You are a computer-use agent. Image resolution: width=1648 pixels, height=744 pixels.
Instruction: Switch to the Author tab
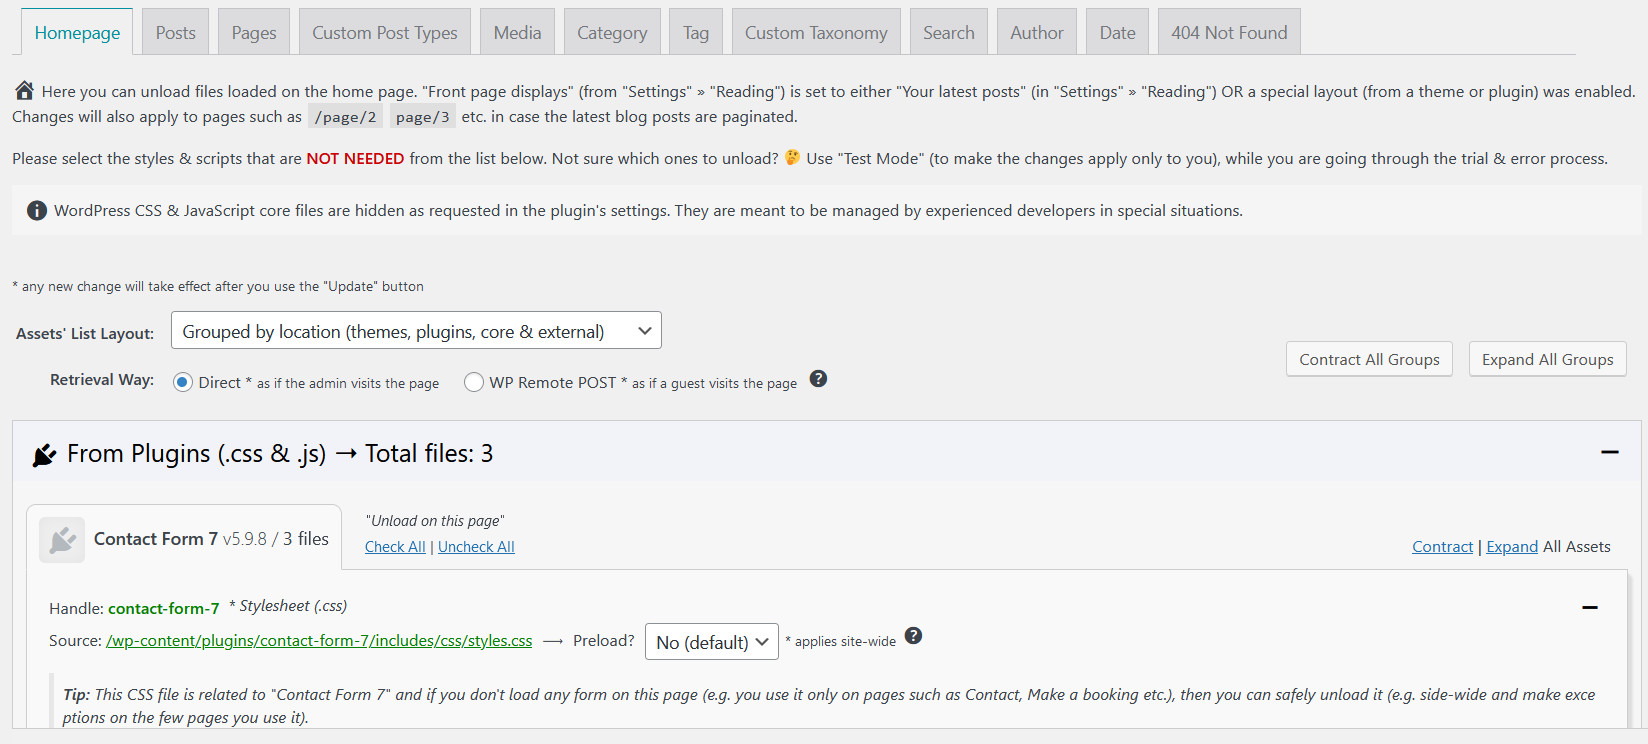tap(1037, 32)
